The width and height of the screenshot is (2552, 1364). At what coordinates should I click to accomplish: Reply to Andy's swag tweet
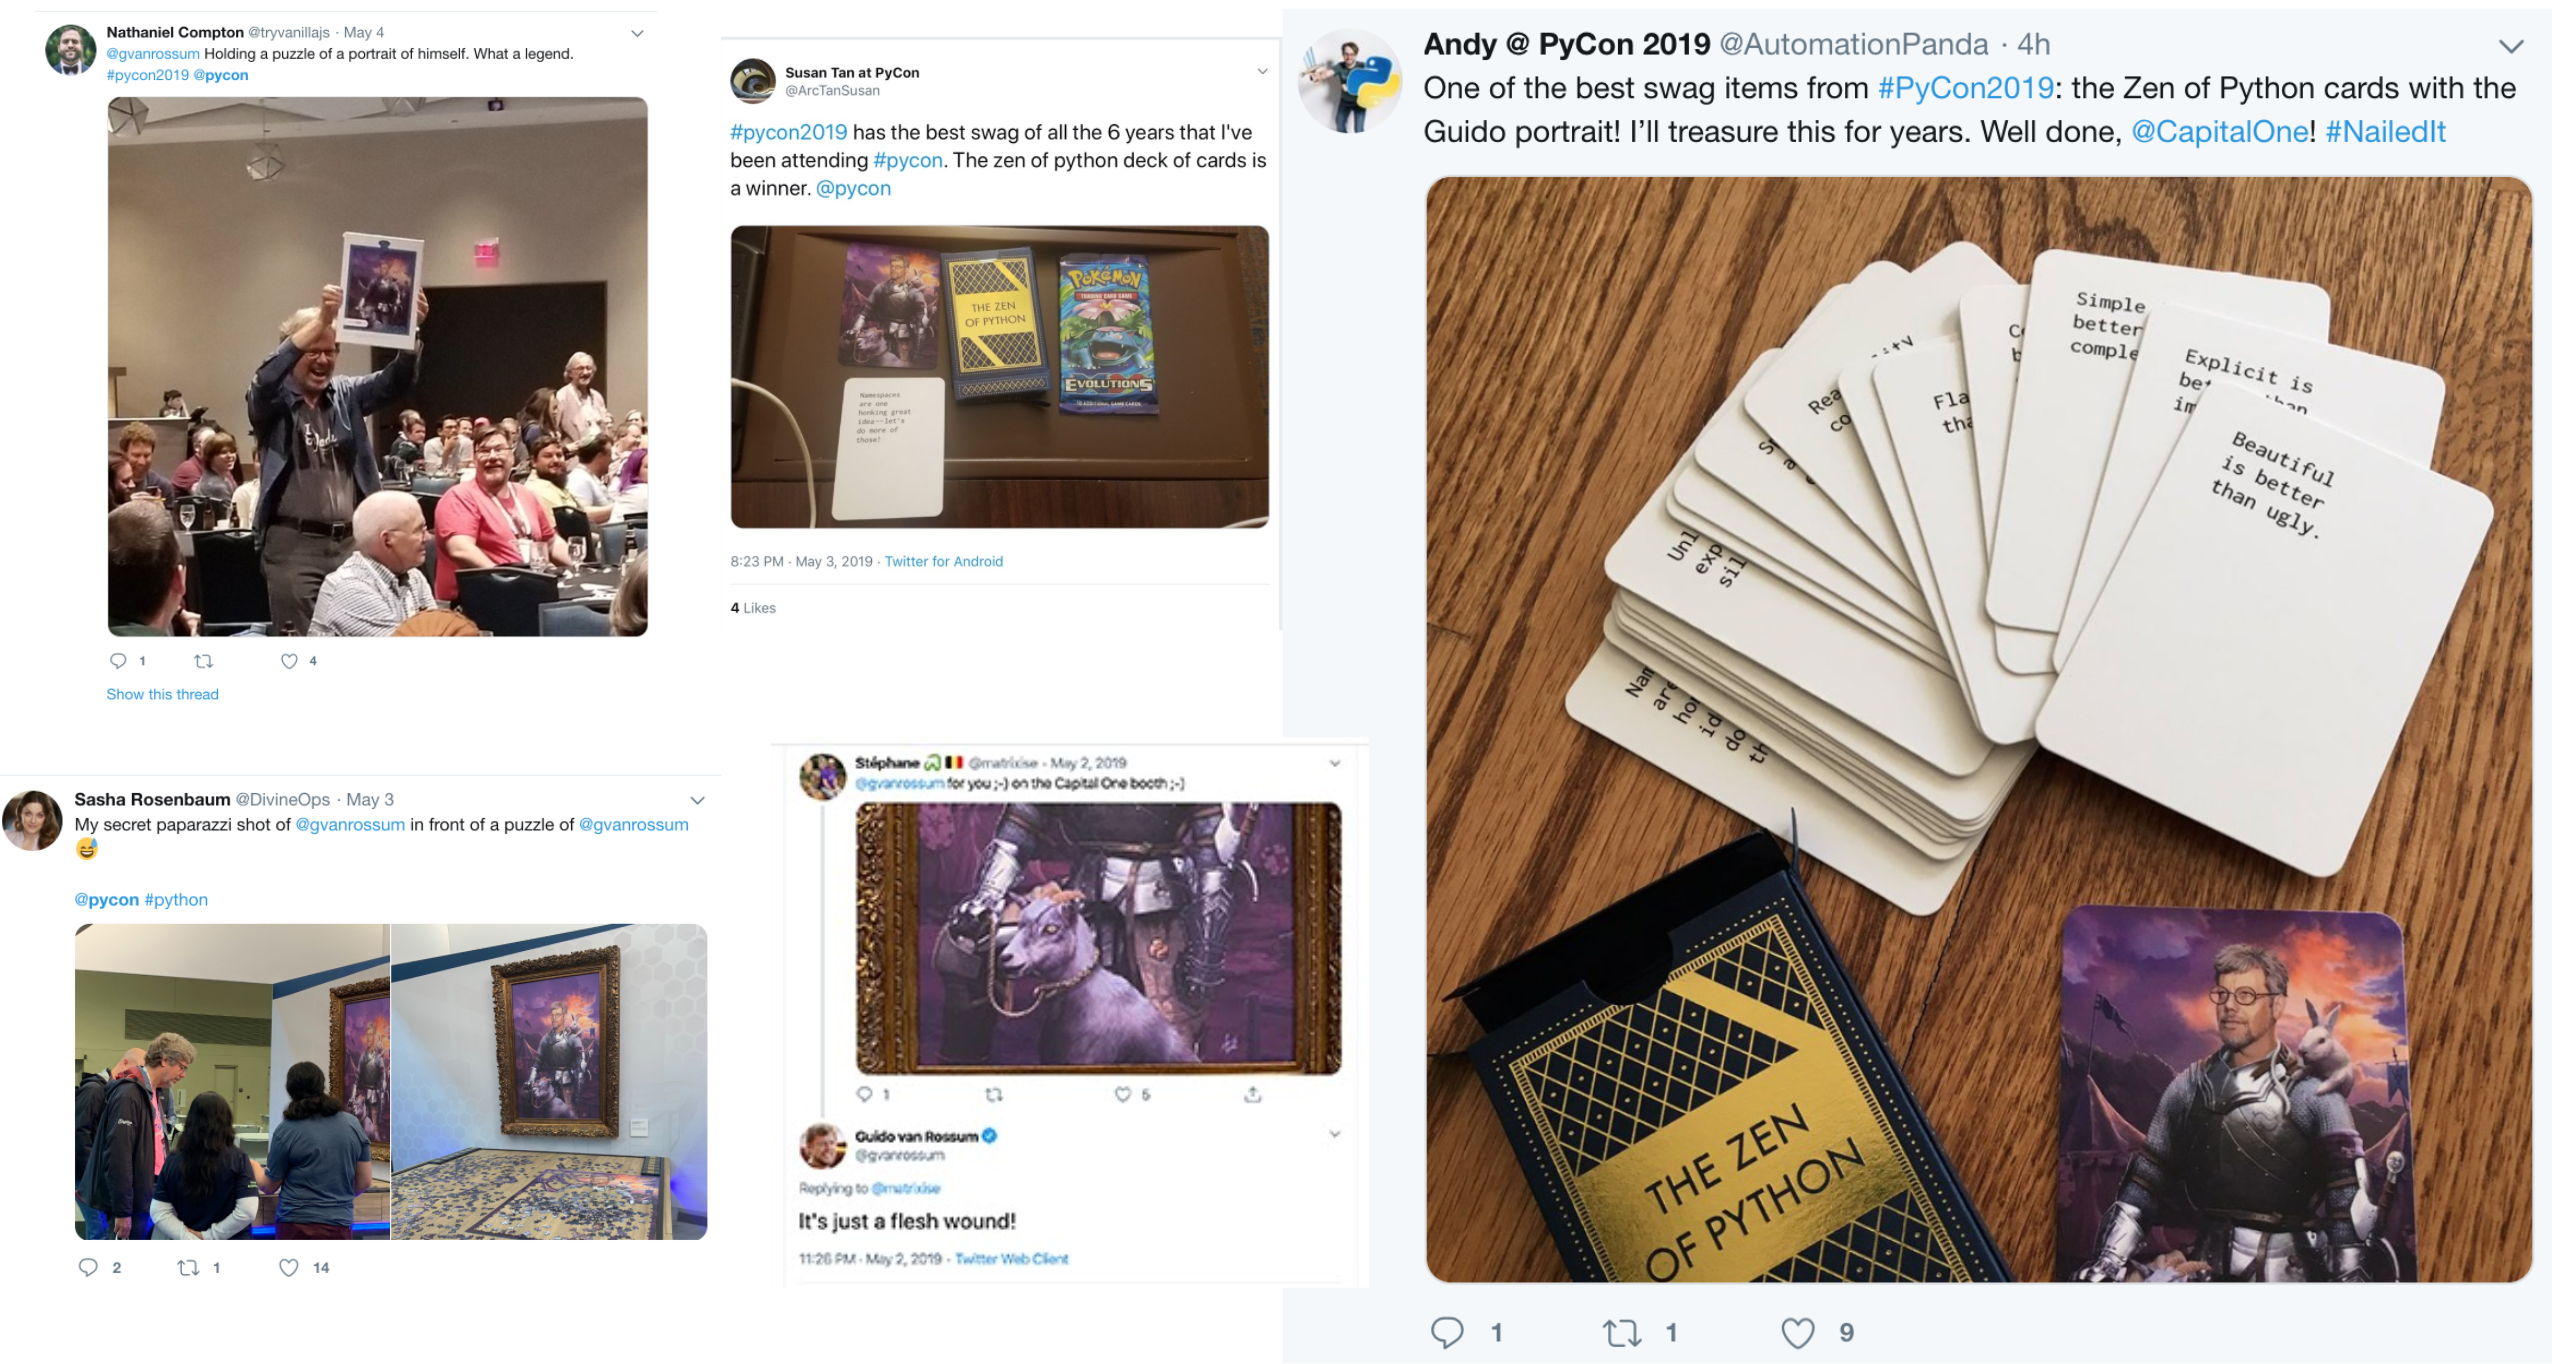(x=1447, y=1333)
